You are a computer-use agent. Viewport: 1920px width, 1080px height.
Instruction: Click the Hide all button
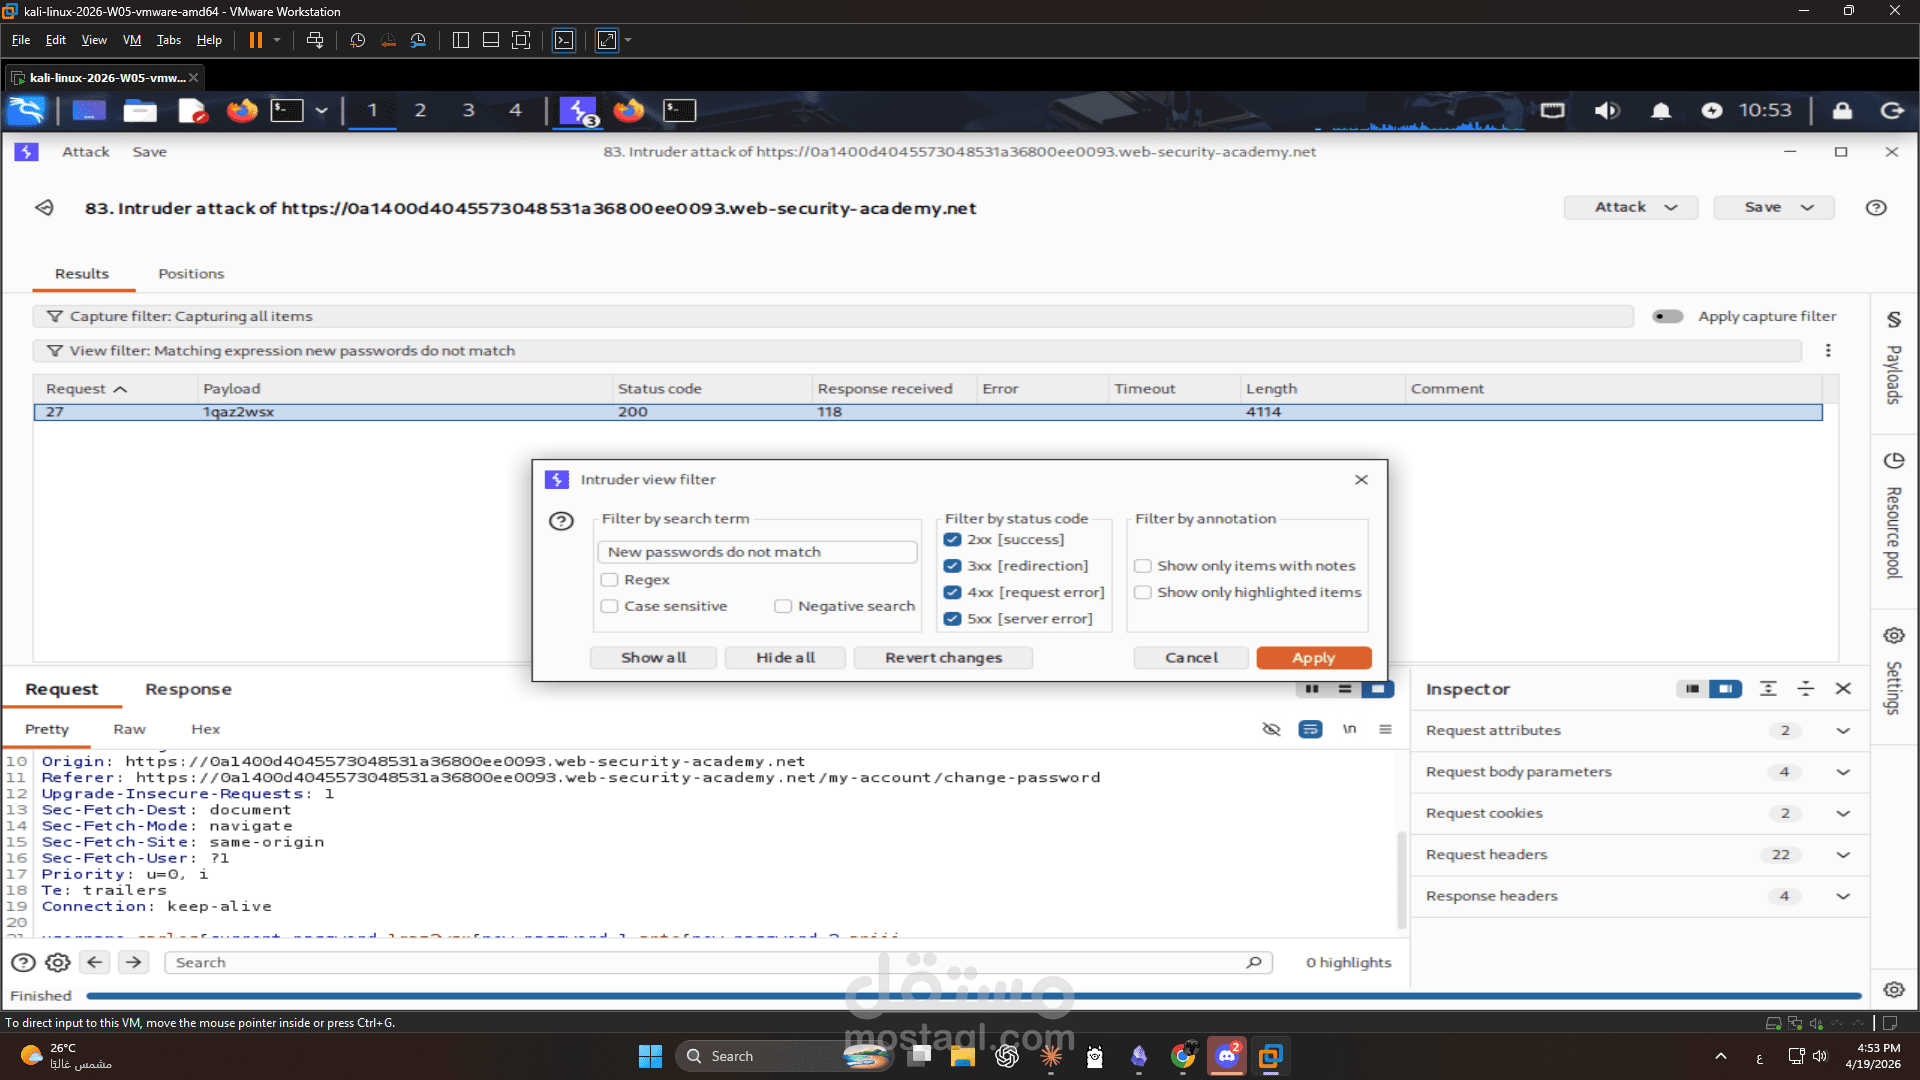[785, 658]
